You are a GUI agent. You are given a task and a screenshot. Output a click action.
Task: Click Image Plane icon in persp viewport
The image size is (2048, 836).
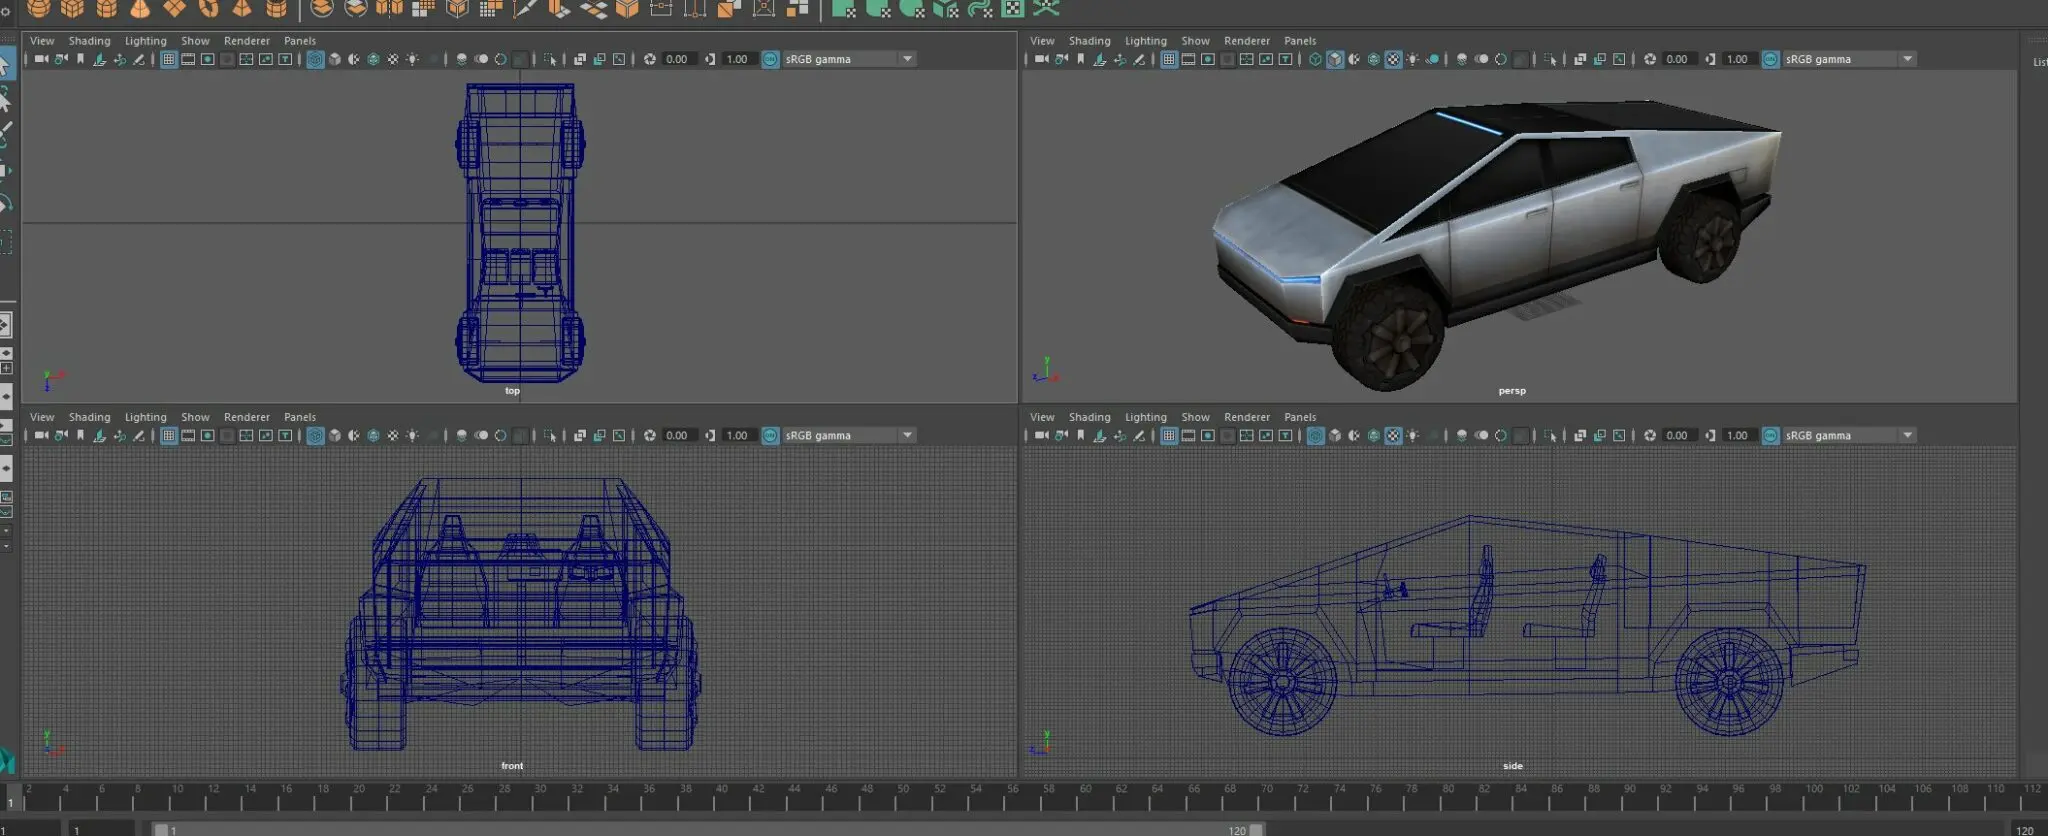click(x=1100, y=59)
